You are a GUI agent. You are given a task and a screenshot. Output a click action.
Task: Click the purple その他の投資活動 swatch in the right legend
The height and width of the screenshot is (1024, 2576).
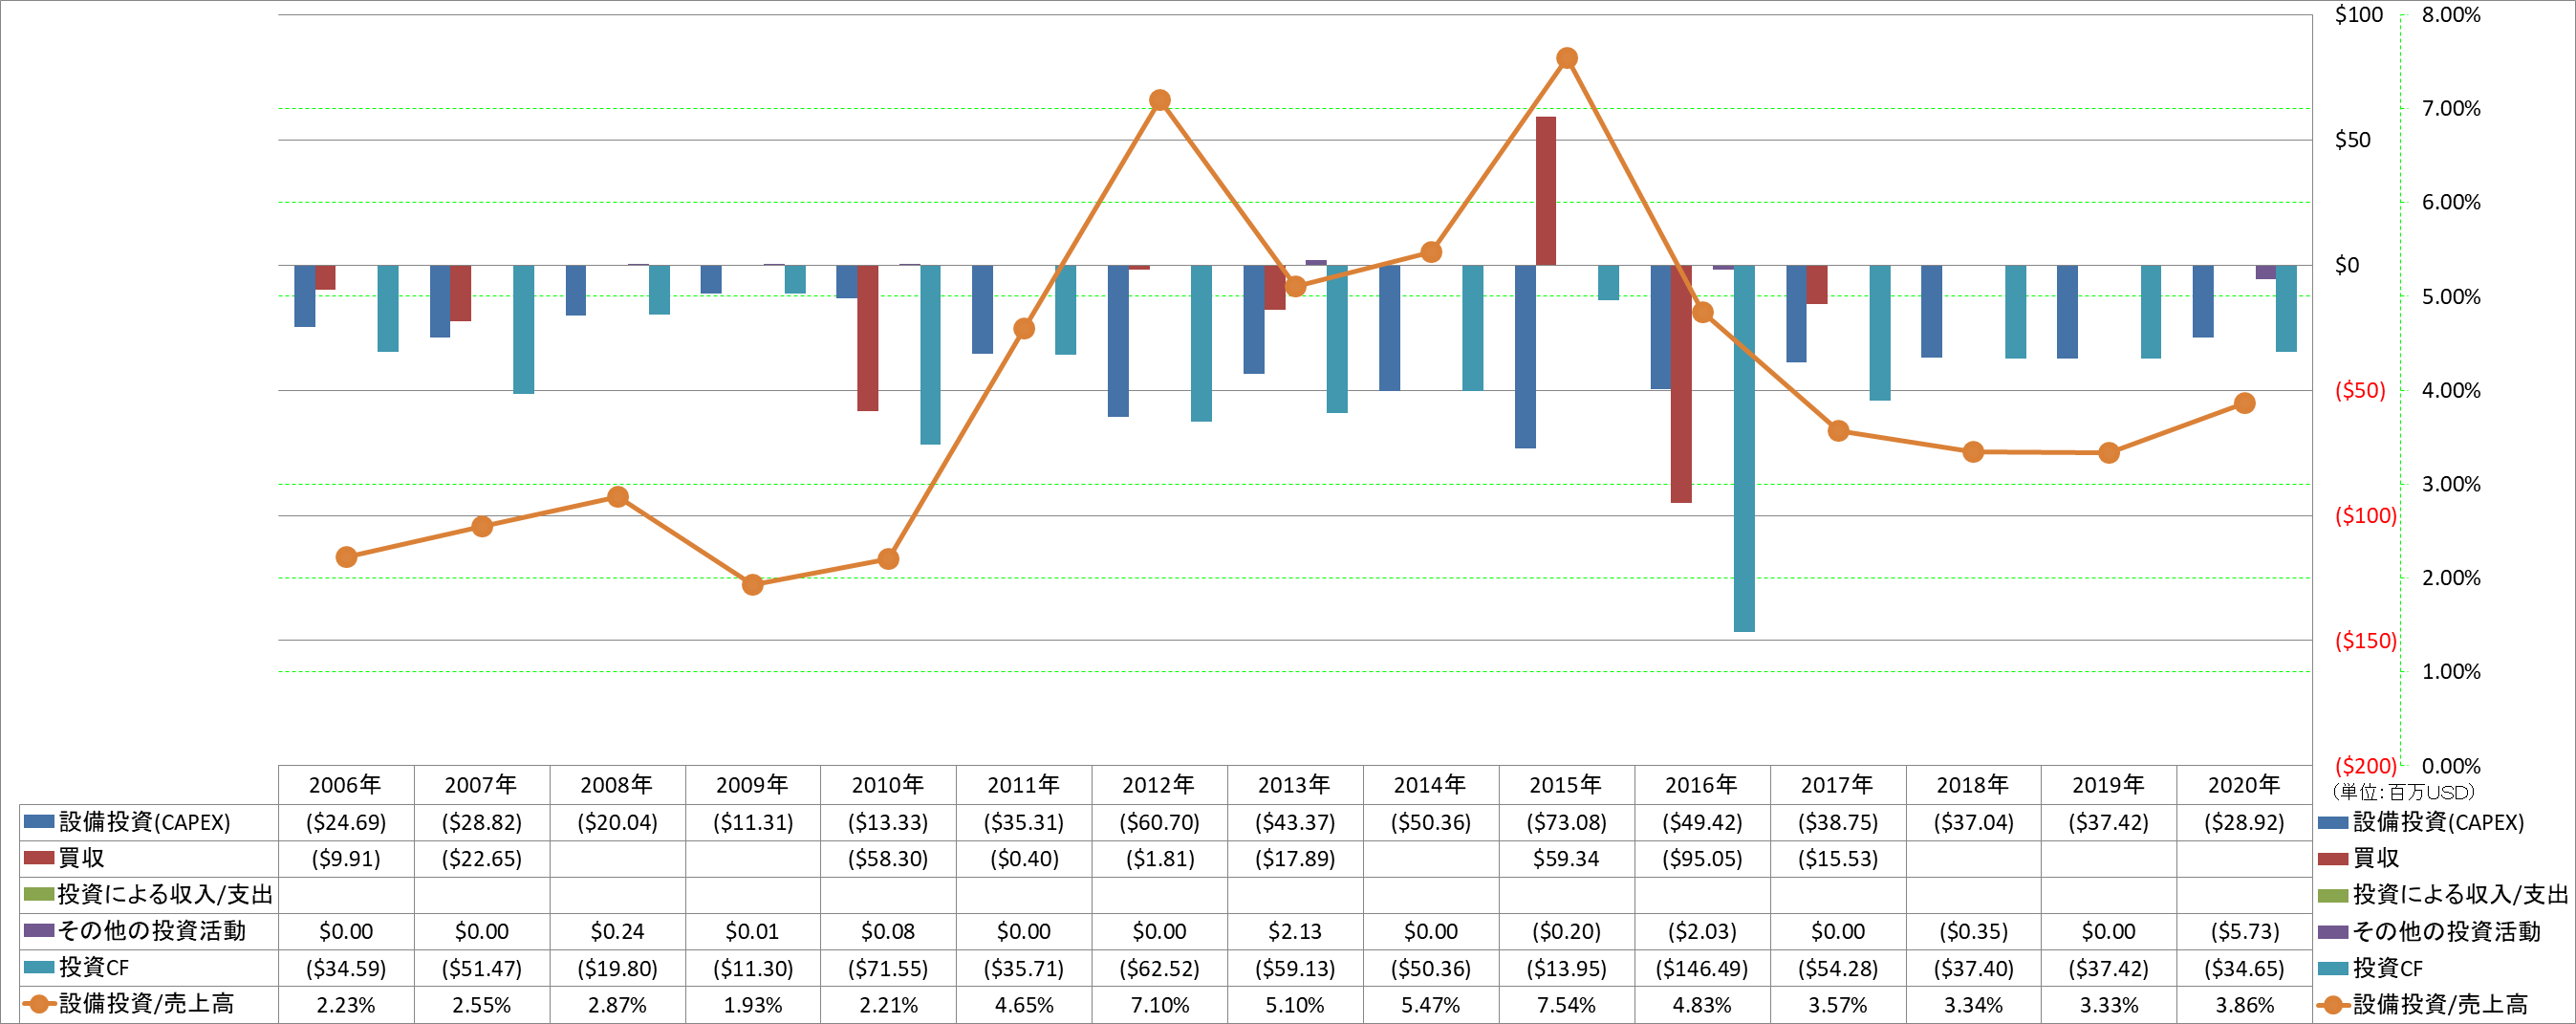[2333, 931]
